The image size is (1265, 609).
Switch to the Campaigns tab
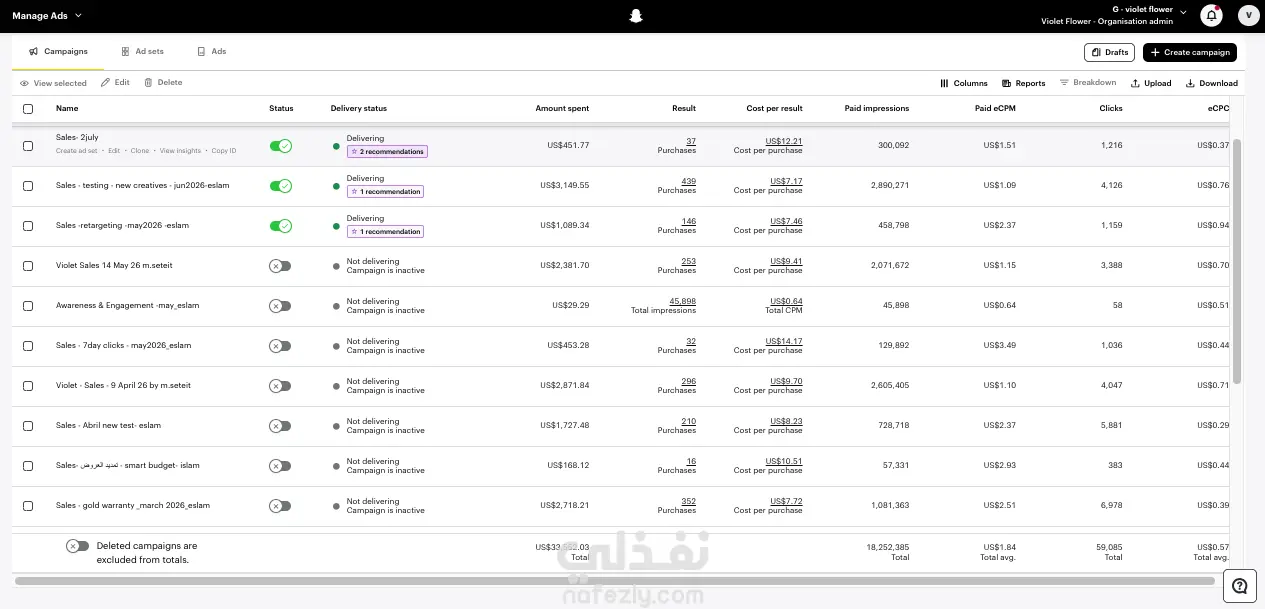tap(58, 51)
